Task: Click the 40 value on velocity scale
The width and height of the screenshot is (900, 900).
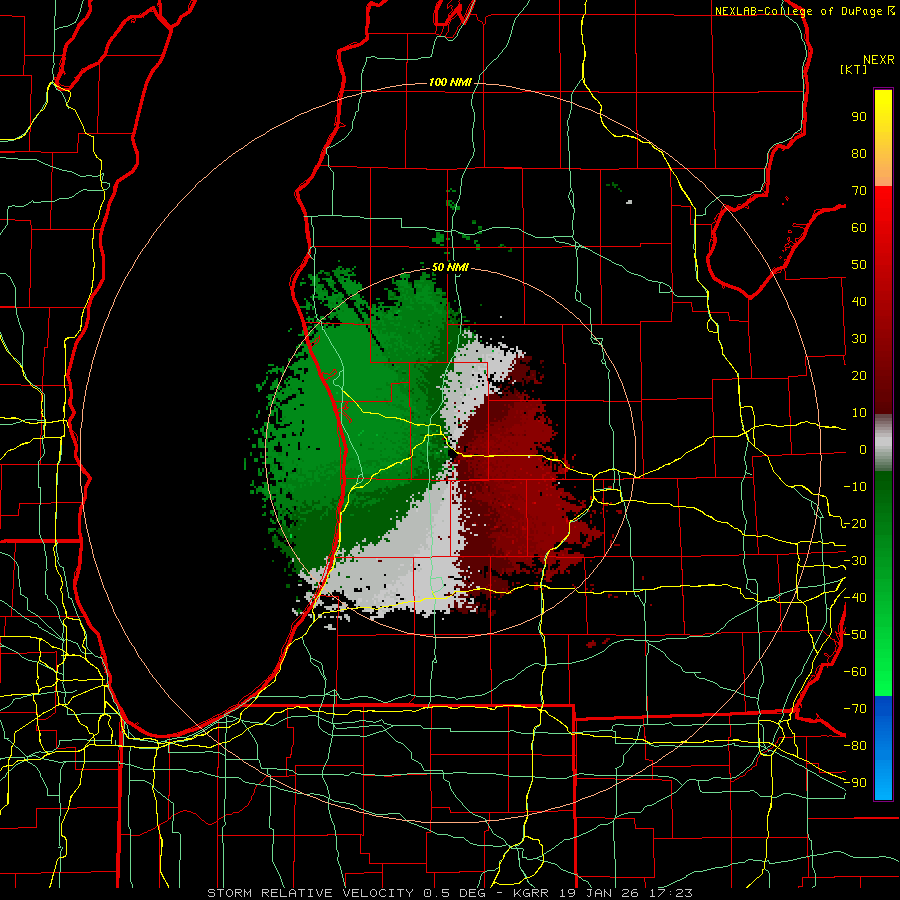Action: tap(859, 301)
